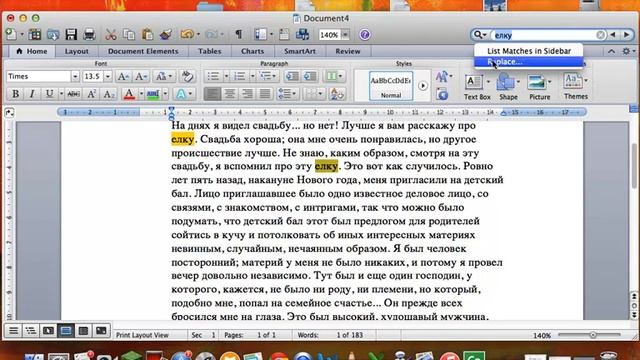Switch to Charts tab
Screen dimensions: 640x360
(x=252, y=51)
